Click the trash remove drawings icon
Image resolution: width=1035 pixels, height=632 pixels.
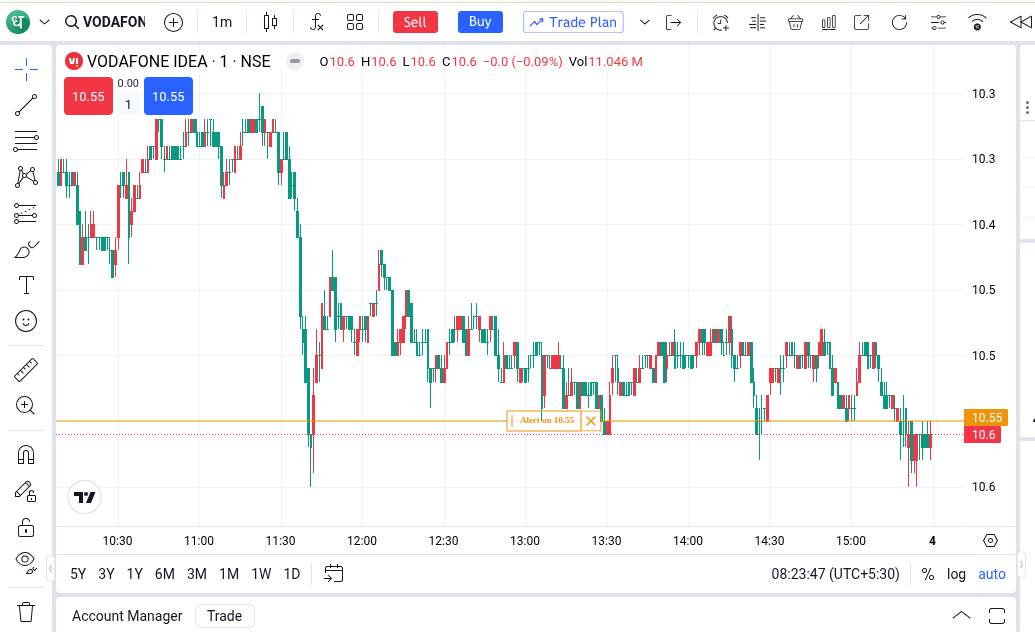pos(26,611)
